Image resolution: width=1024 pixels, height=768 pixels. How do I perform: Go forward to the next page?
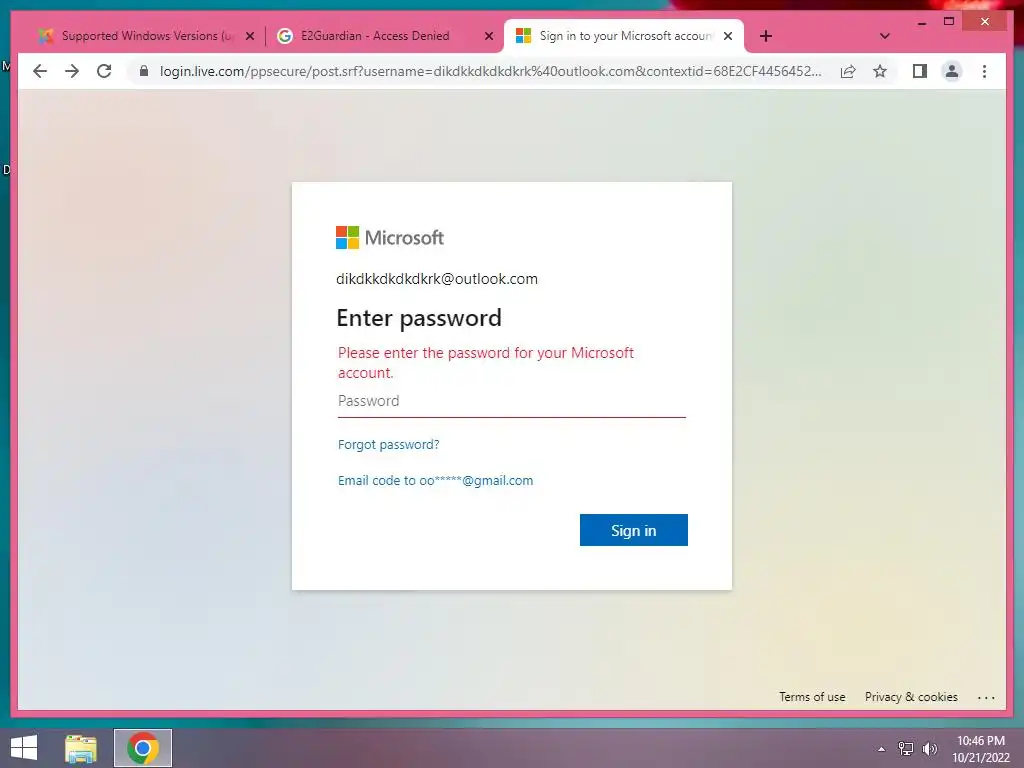click(72, 71)
